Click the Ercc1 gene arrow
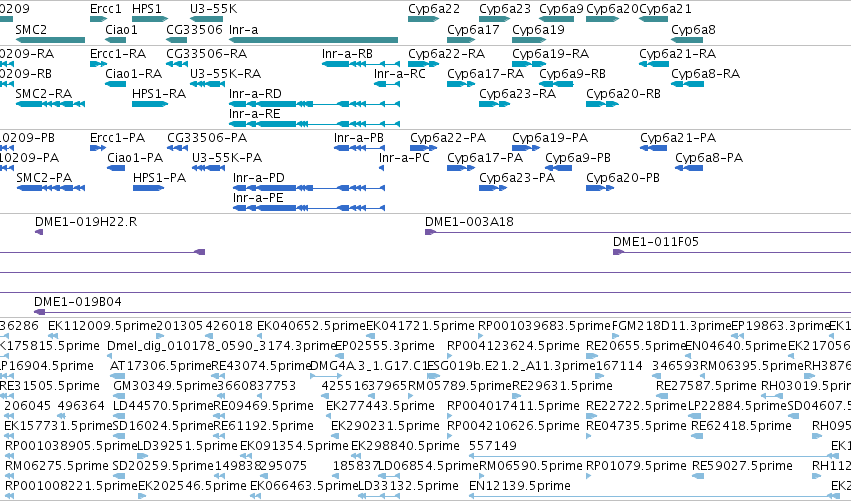851x501 pixels. point(99,19)
